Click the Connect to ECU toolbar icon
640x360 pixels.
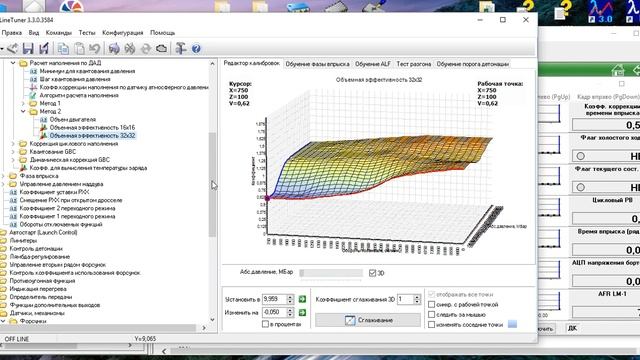(114, 49)
